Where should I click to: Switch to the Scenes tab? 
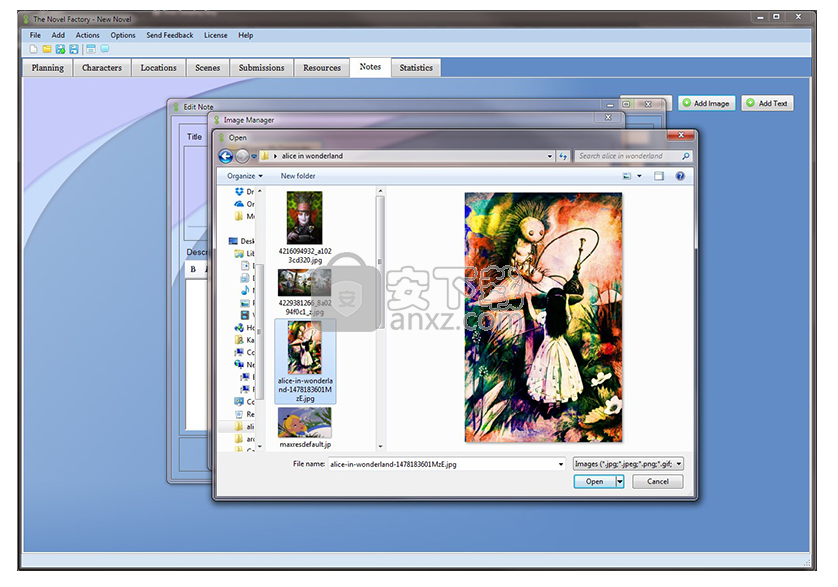(207, 68)
